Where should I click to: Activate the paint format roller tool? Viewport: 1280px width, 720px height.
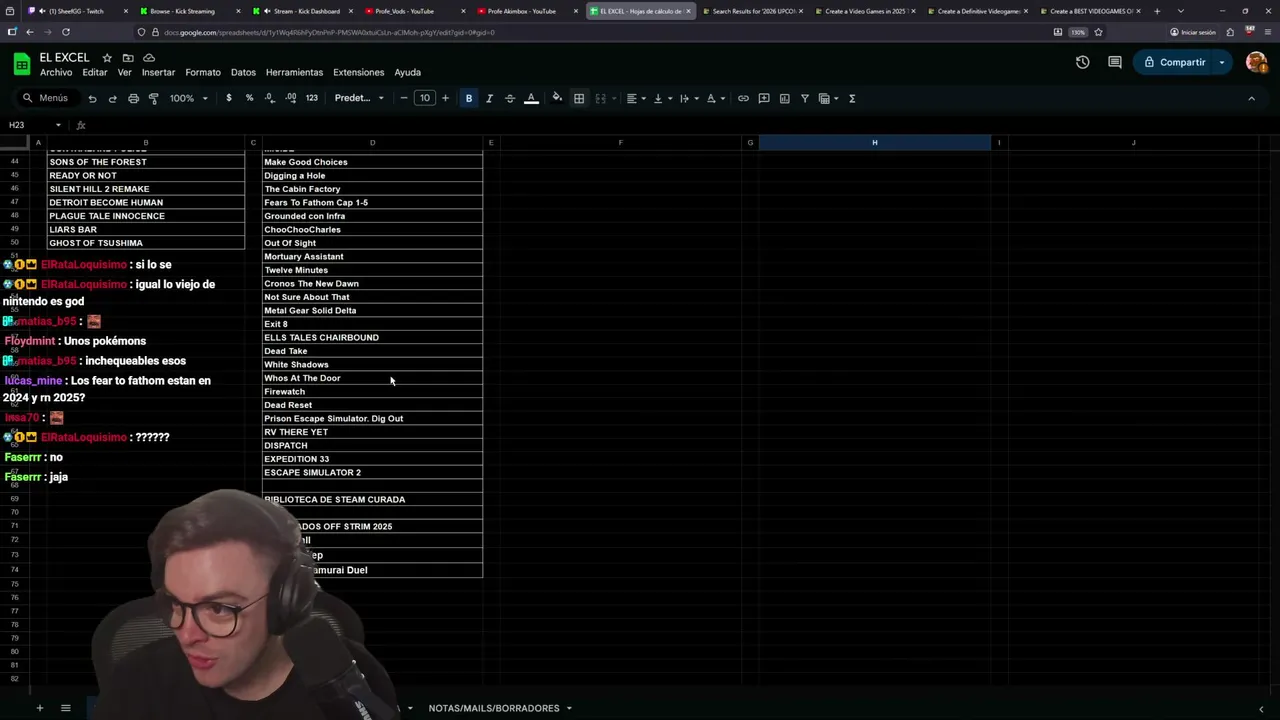point(153,98)
